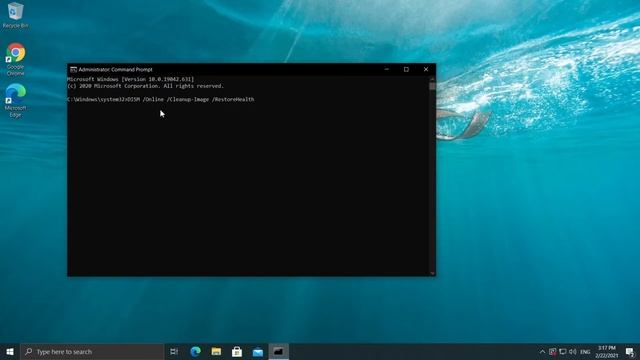Click the ENG language indicator
640x360 pixels.
(585, 351)
